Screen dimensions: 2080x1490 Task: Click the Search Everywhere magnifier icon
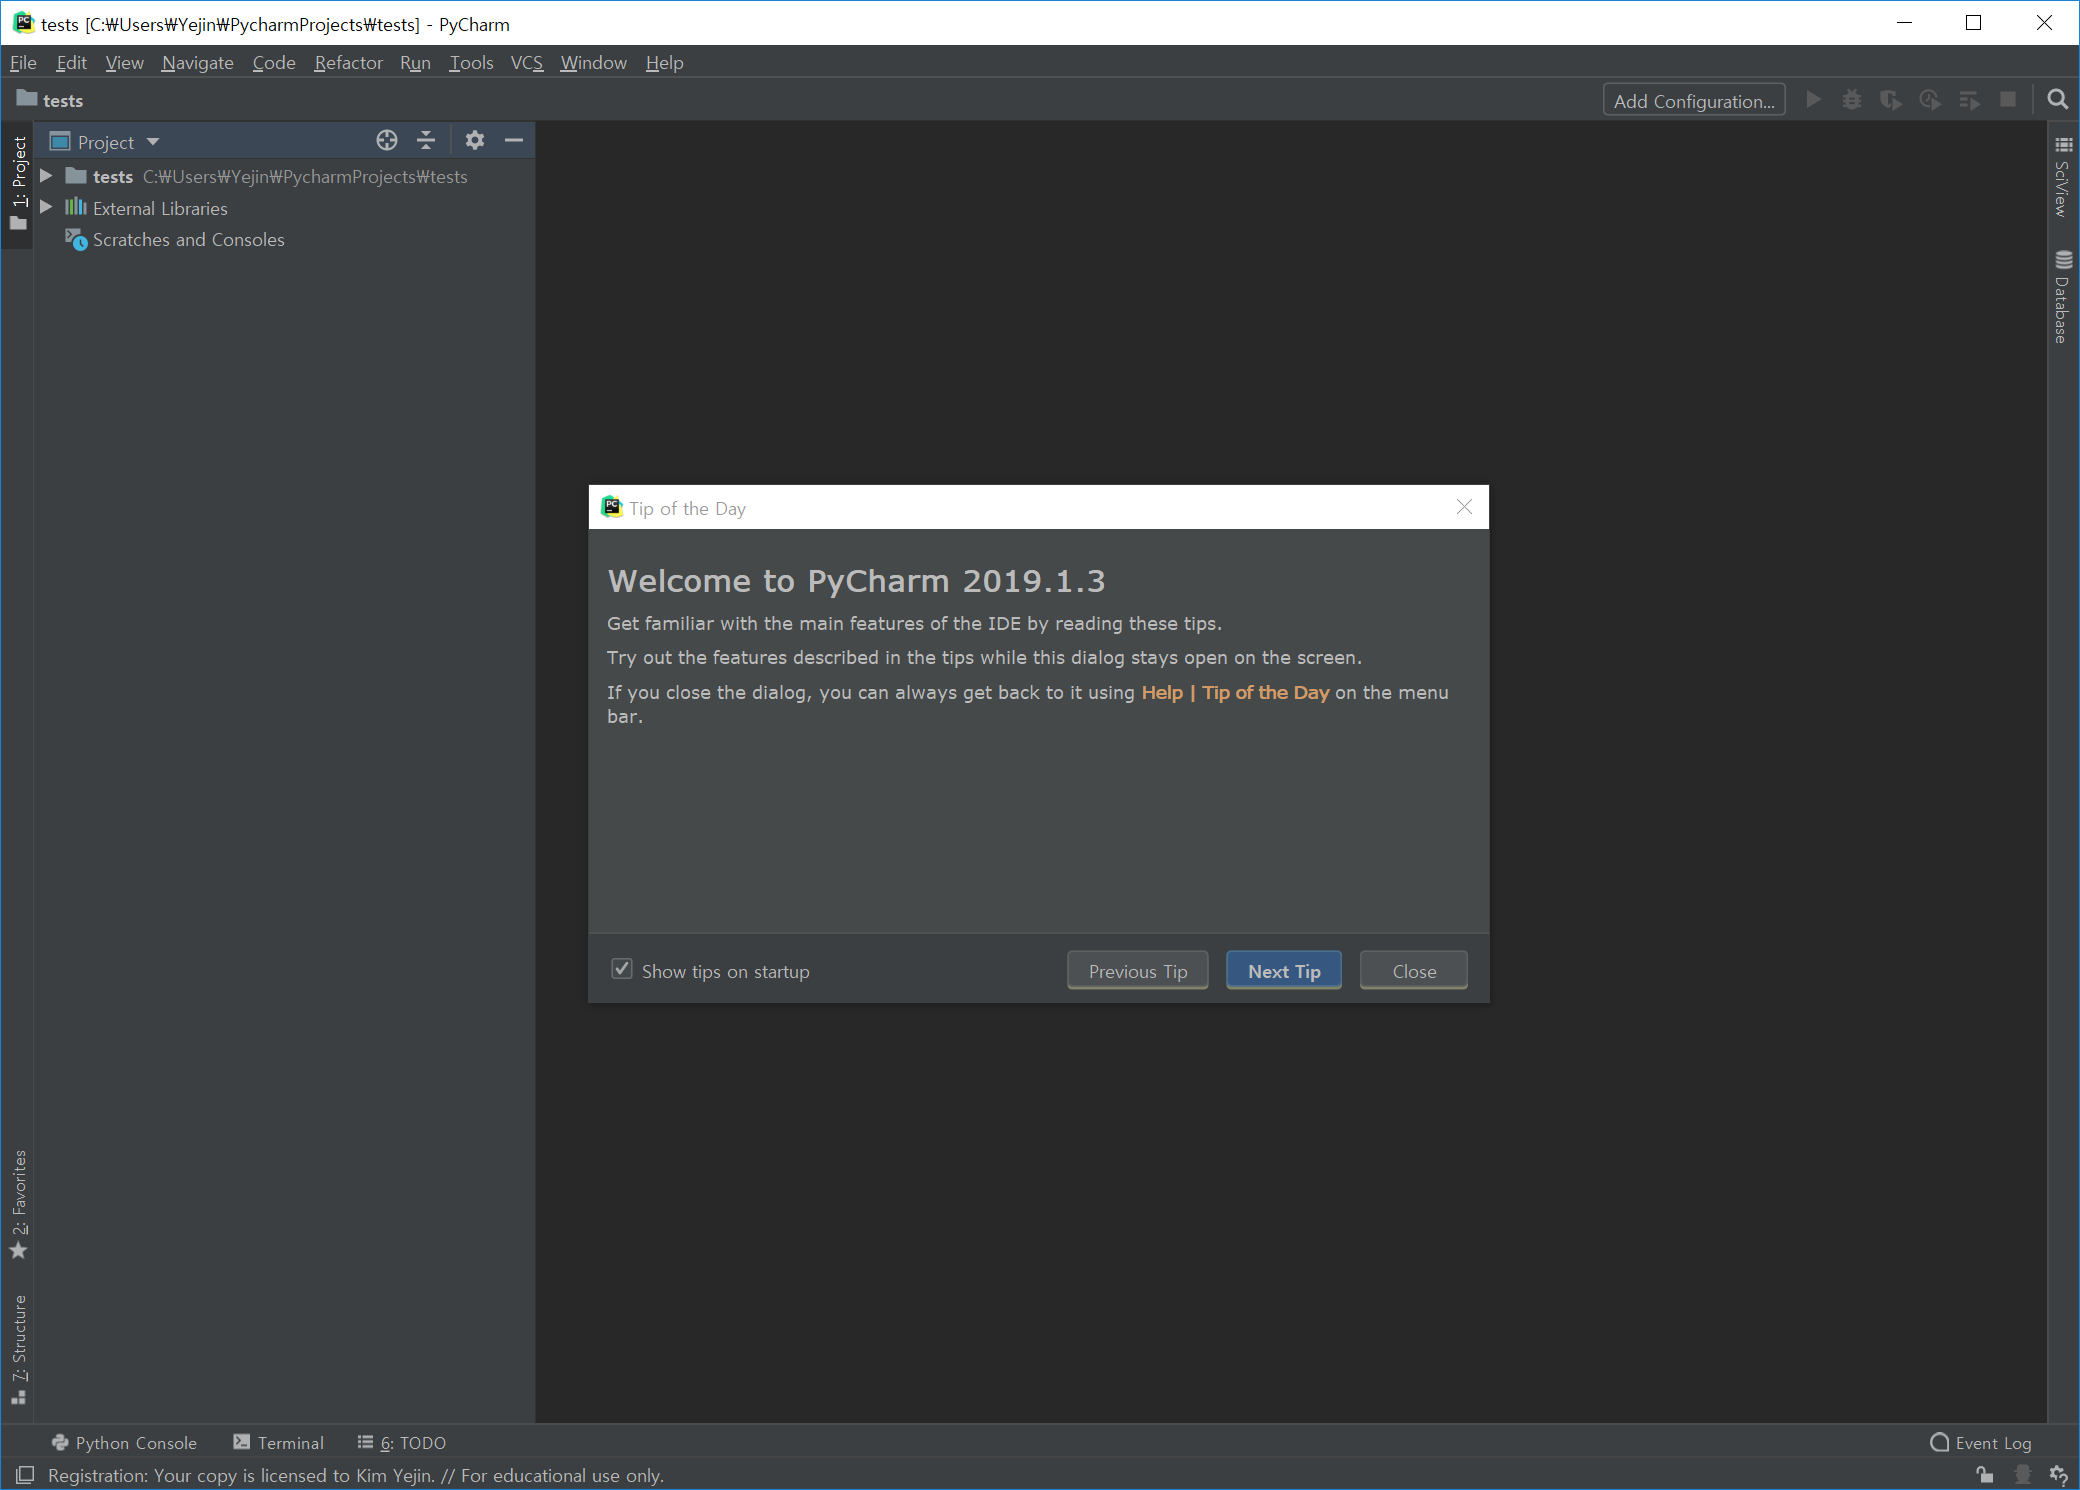click(x=2057, y=100)
